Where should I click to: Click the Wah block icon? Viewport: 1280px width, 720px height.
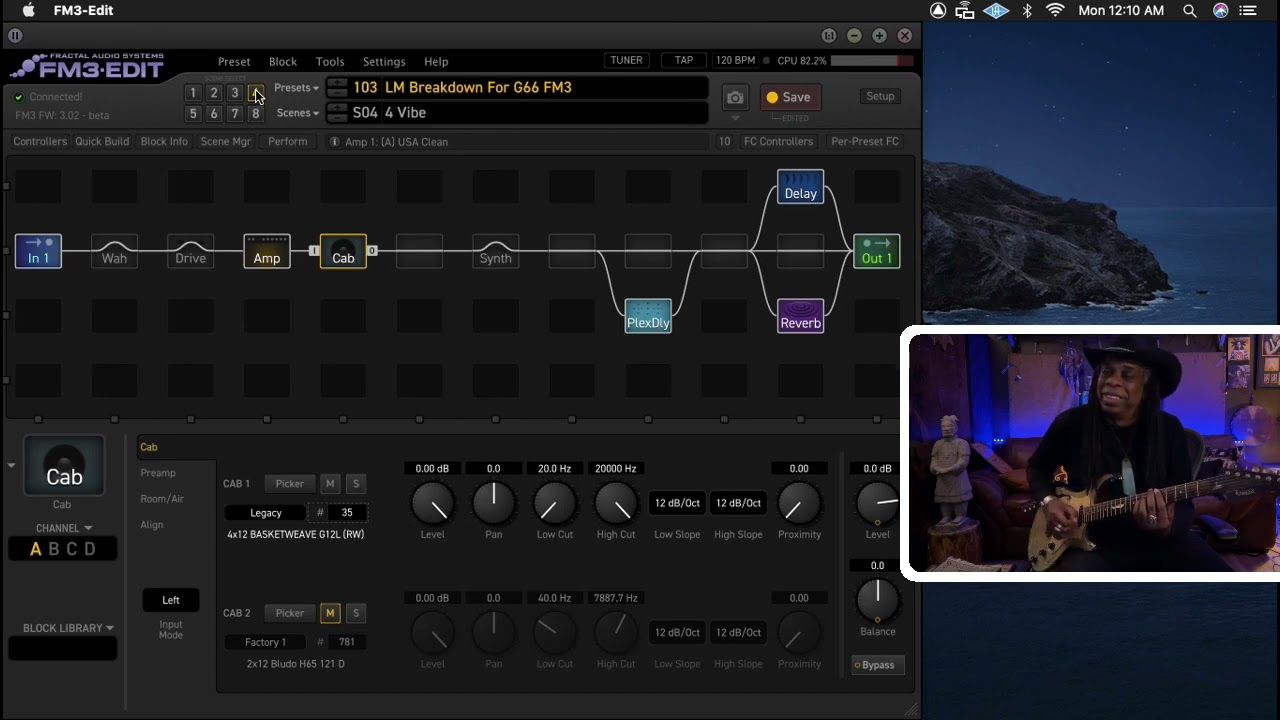[x=114, y=251]
